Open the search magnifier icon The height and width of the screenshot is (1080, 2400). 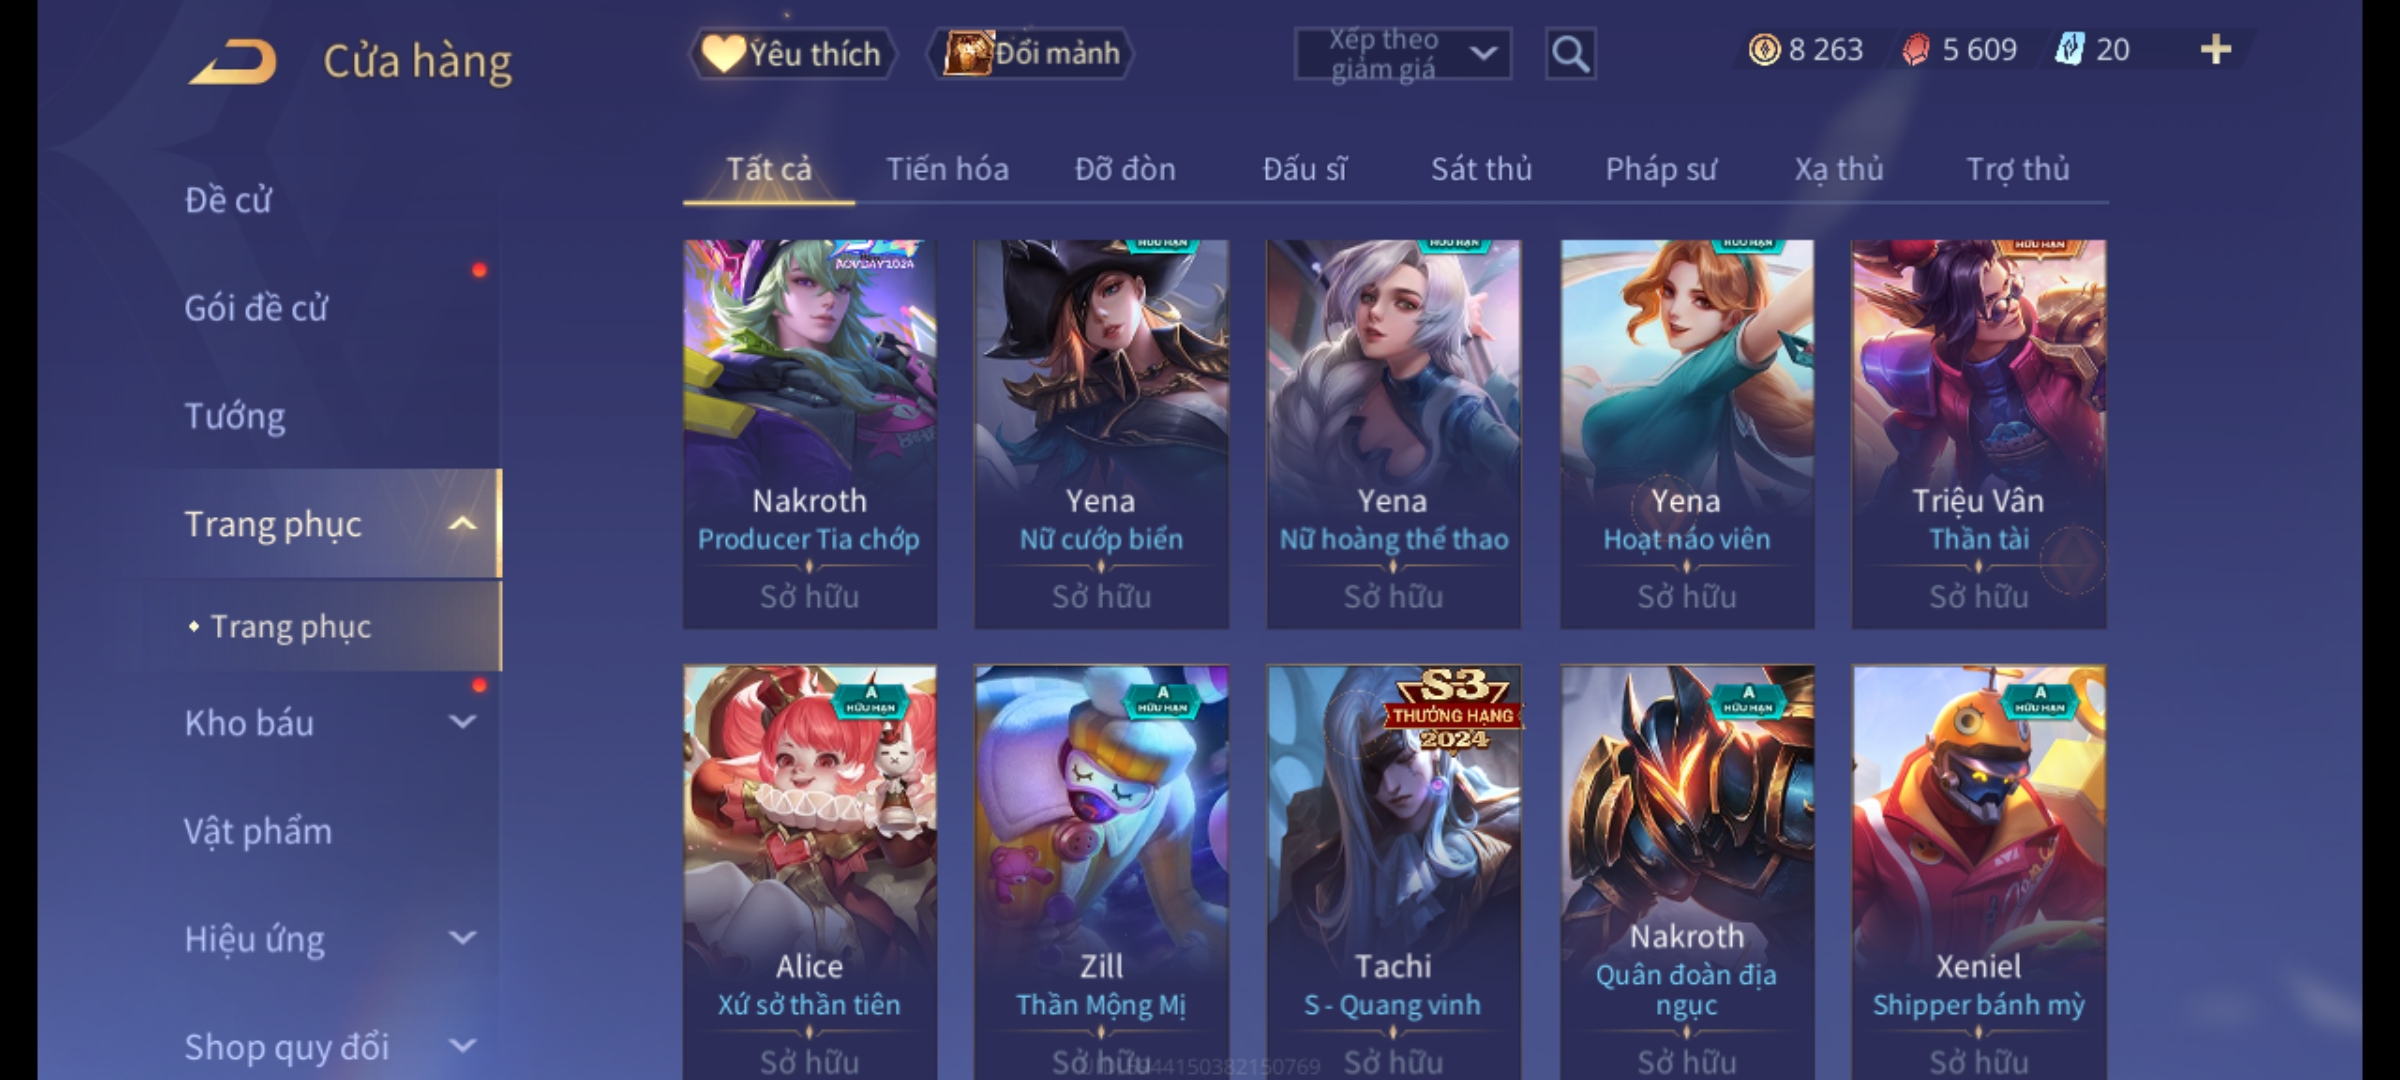[1570, 54]
